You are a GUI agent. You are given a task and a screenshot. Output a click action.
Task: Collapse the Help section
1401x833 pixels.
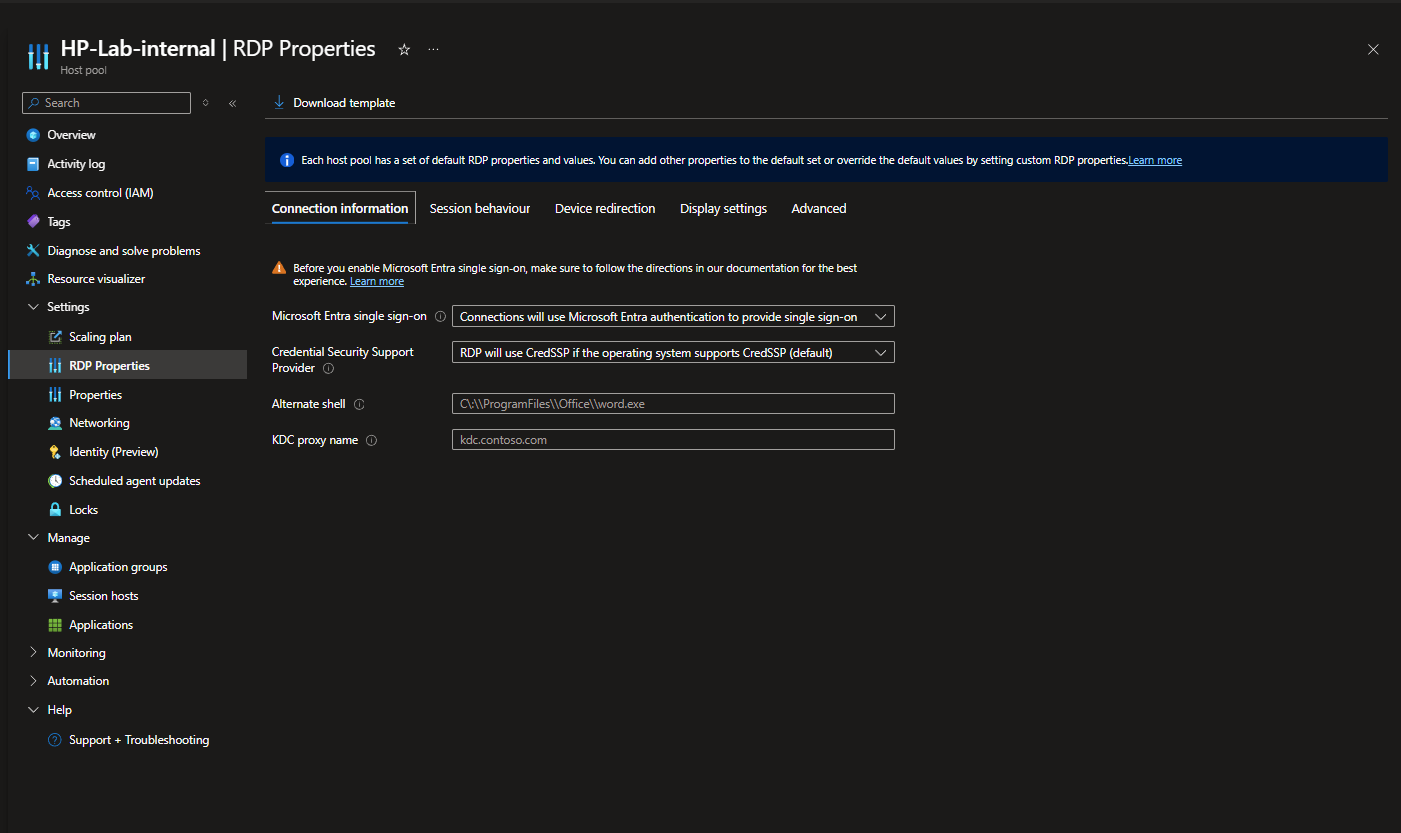click(x=33, y=710)
